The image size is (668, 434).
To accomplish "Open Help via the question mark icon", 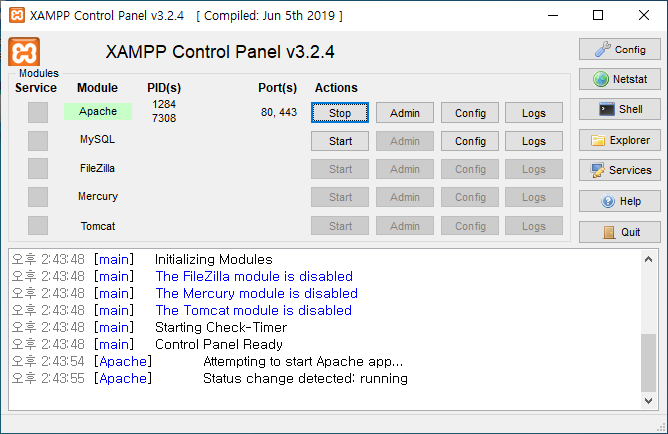I will pyautogui.click(x=619, y=201).
